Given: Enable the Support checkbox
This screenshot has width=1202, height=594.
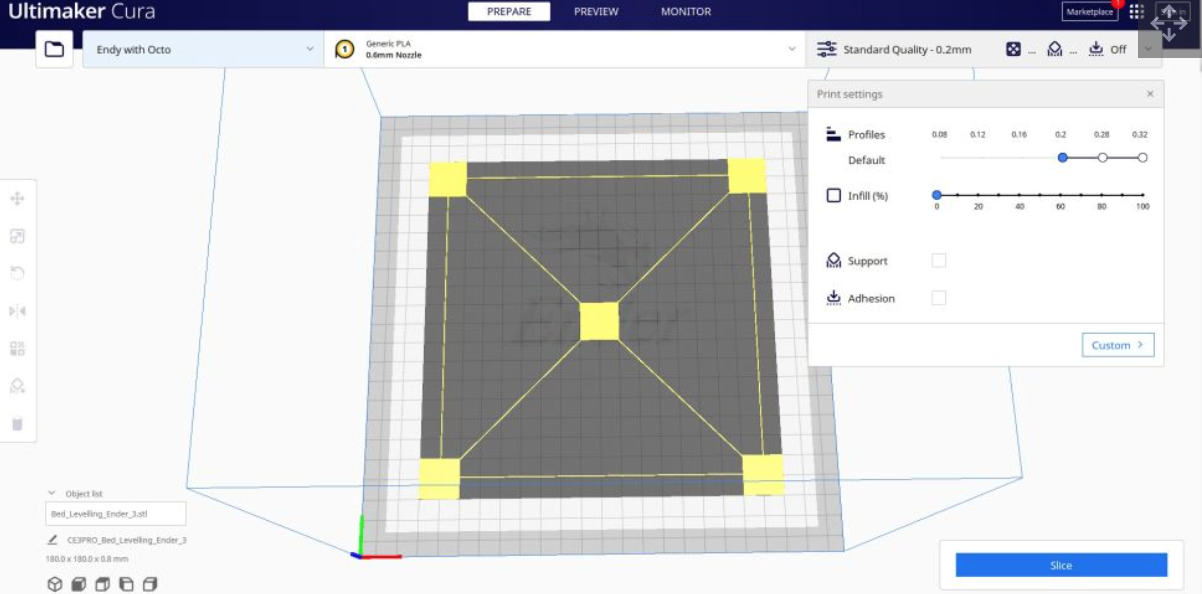Looking at the screenshot, I should tap(938, 260).
